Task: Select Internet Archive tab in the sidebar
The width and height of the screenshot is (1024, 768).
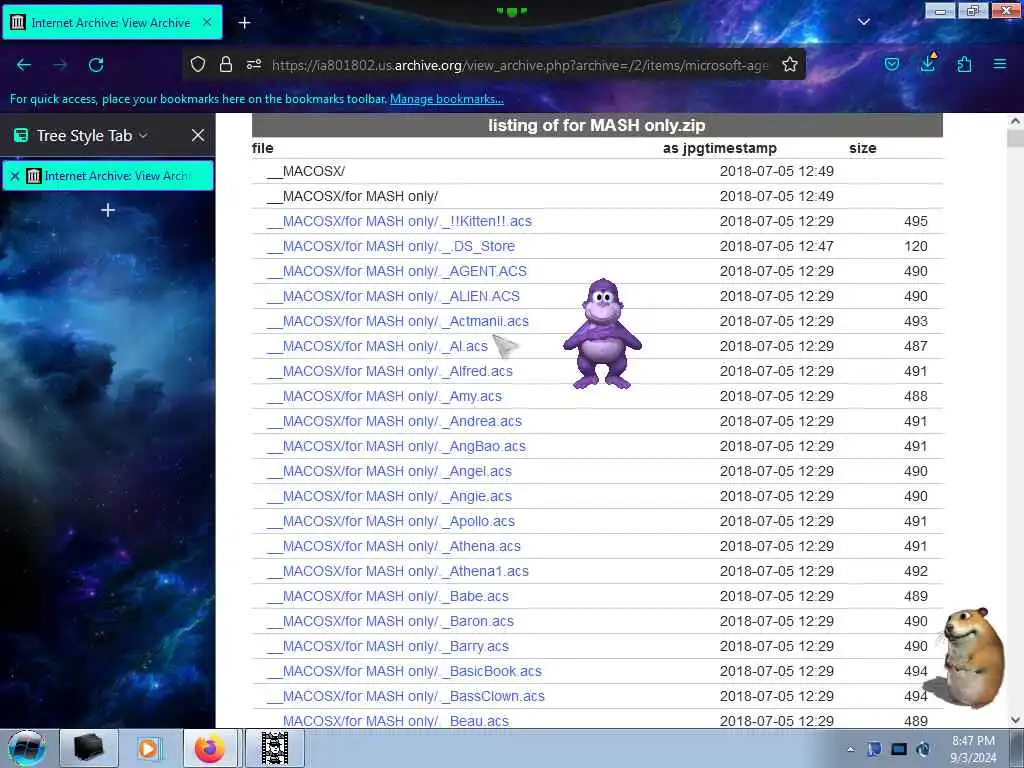Action: click(x=108, y=176)
